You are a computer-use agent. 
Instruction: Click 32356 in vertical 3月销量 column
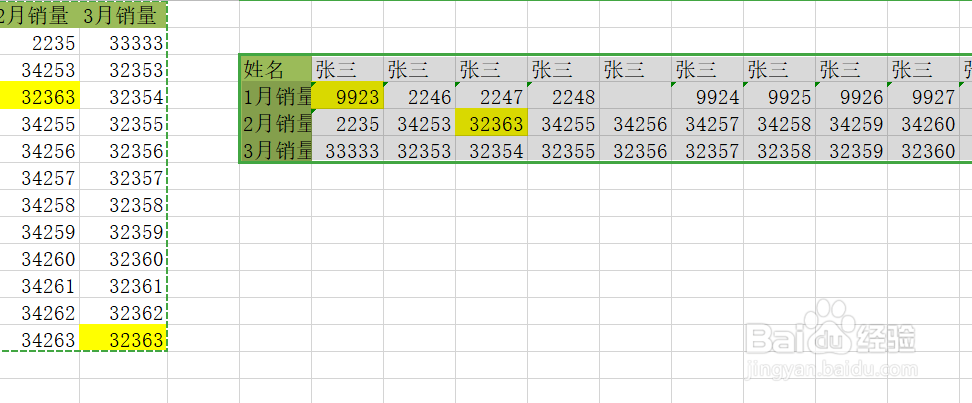[x=123, y=150]
